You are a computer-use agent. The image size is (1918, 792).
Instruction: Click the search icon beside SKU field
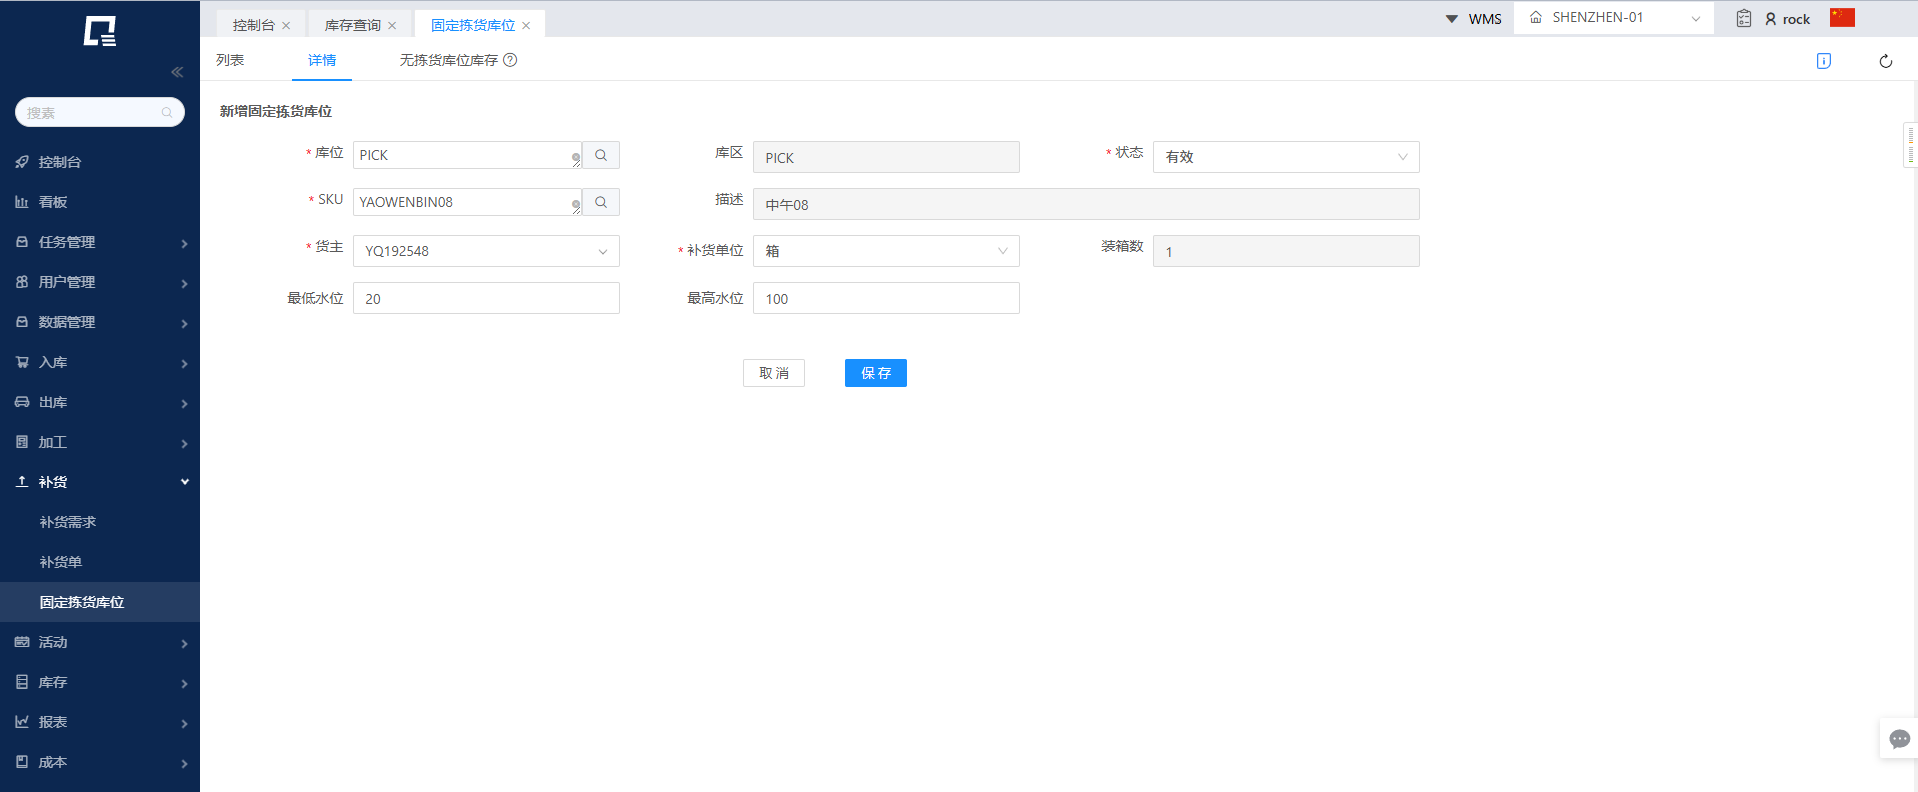tap(601, 202)
